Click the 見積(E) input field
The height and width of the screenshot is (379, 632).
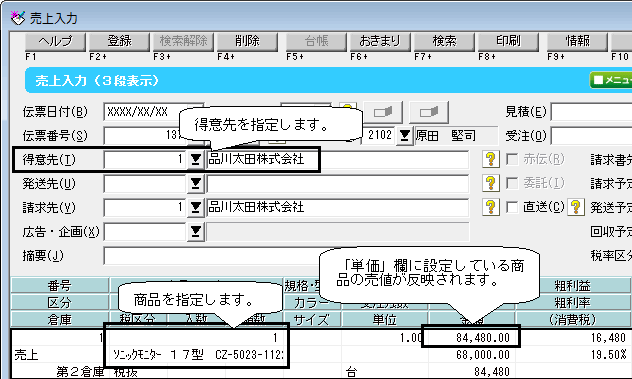coord(591,112)
